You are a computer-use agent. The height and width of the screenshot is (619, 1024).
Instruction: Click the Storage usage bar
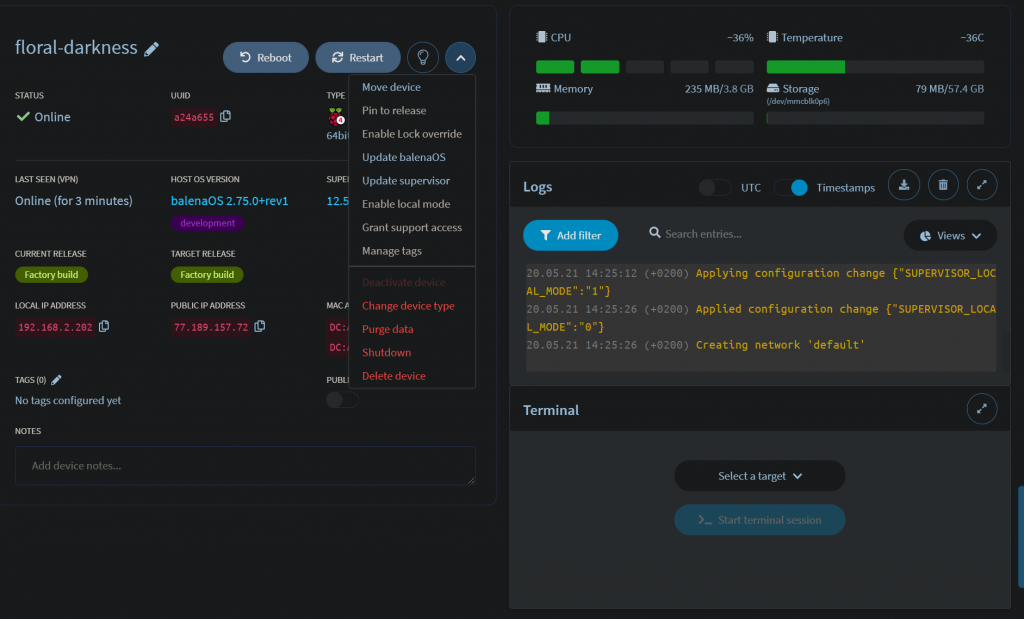click(875, 118)
